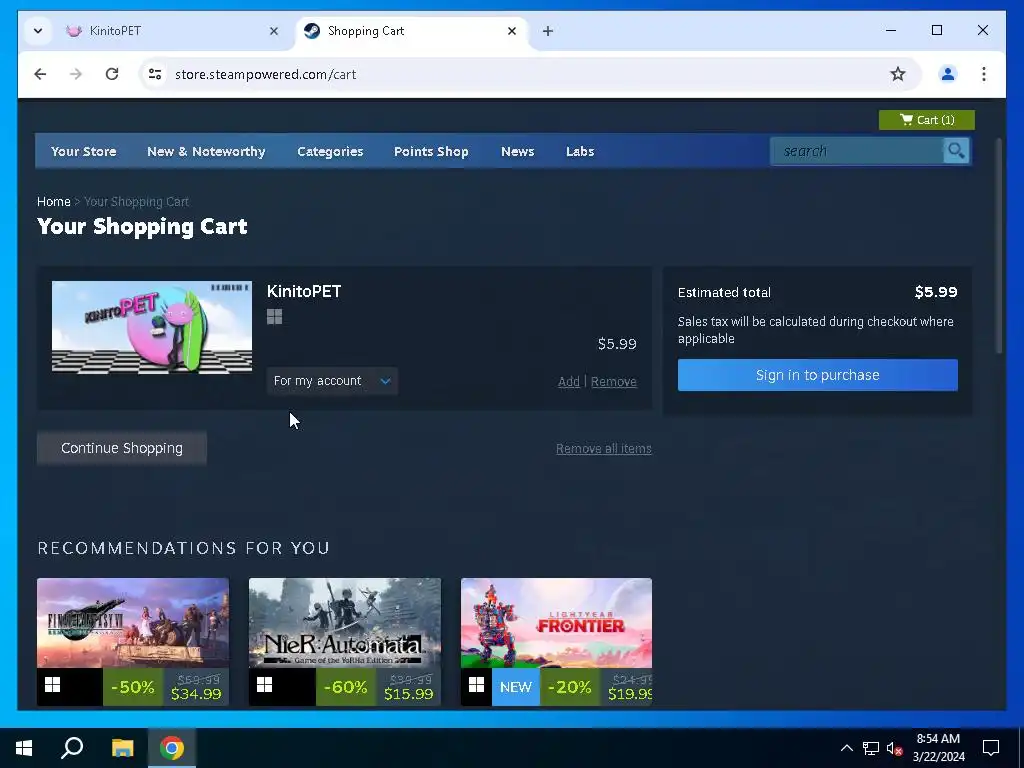Focus the Steam store search field
1024x768 pixels.
click(857, 151)
